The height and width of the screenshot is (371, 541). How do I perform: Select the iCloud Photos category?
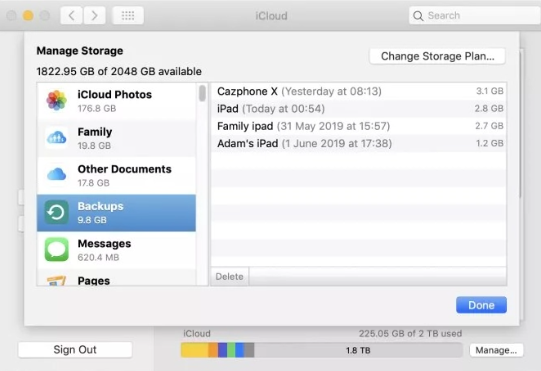(116, 101)
